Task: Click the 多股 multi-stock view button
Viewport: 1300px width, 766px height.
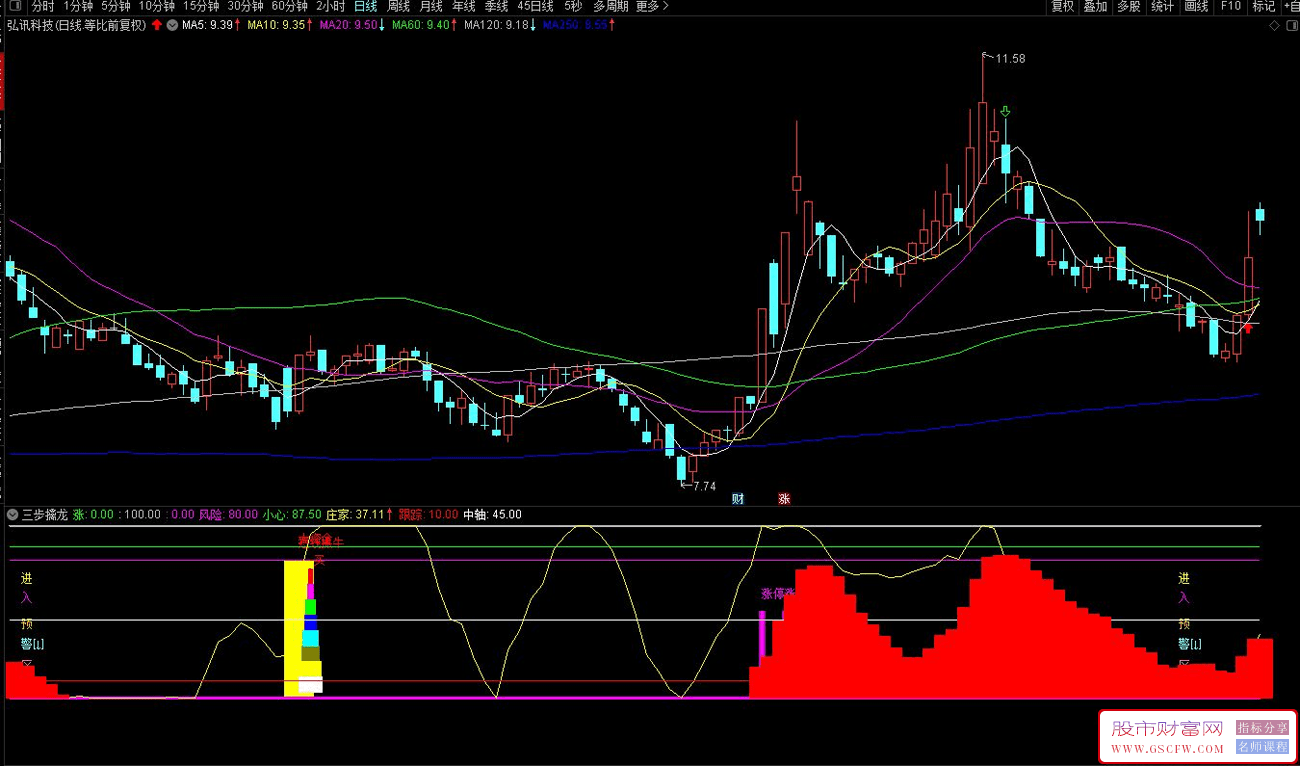Action: 1128,6
